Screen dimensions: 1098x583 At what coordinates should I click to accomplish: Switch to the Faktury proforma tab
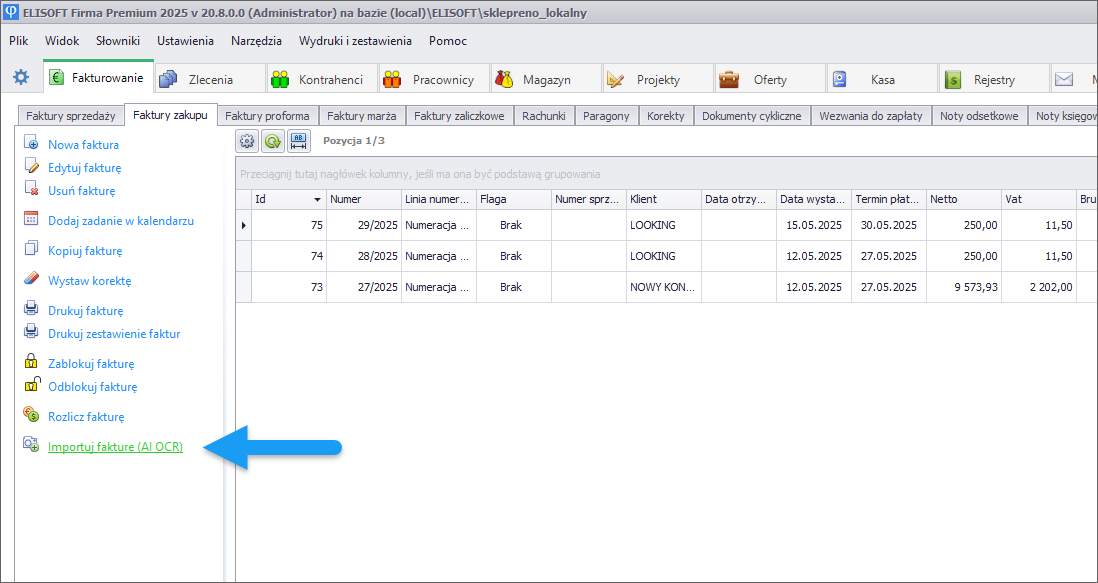coord(267,116)
